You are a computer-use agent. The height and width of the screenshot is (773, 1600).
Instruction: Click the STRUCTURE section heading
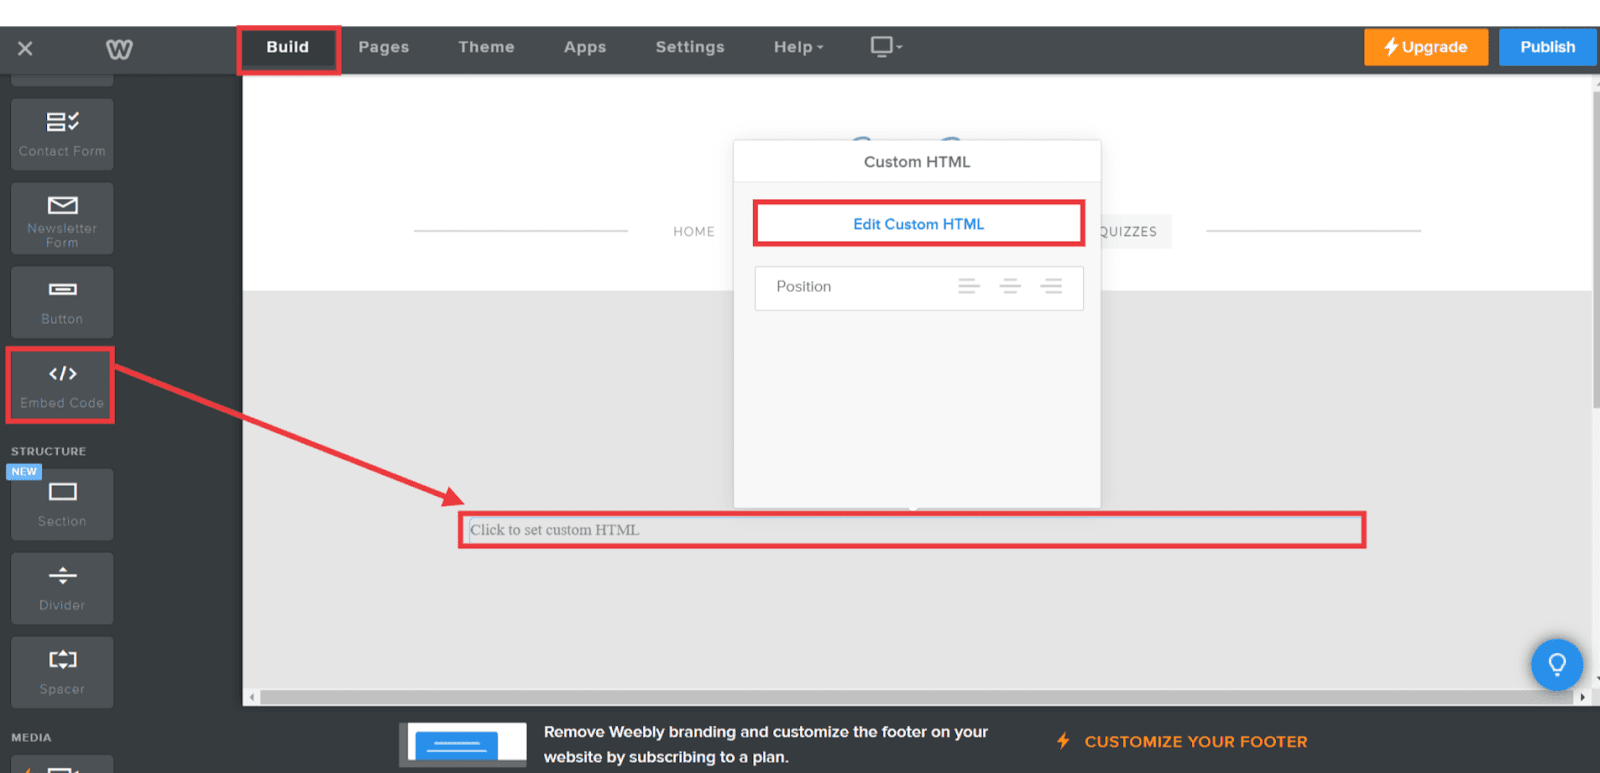49,451
